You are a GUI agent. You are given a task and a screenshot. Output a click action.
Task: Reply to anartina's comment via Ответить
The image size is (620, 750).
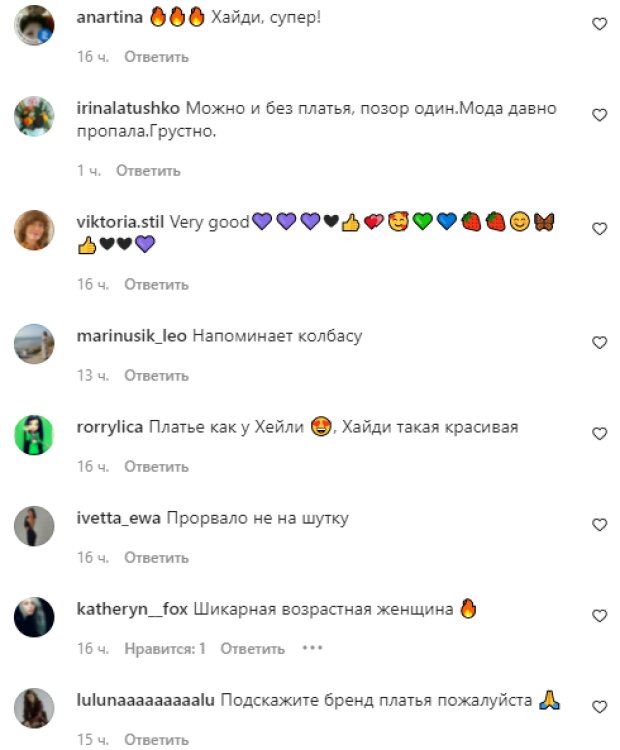156,57
